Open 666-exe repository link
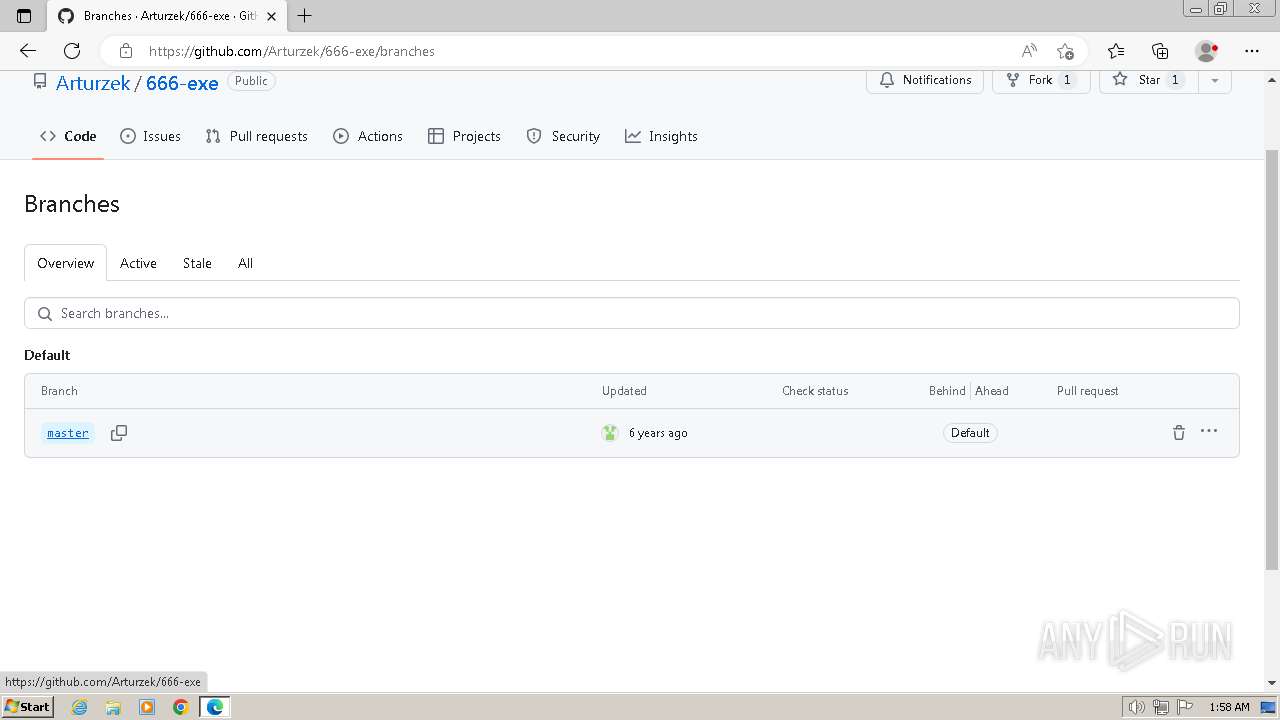The height and width of the screenshot is (720, 1280). point(182,83)
